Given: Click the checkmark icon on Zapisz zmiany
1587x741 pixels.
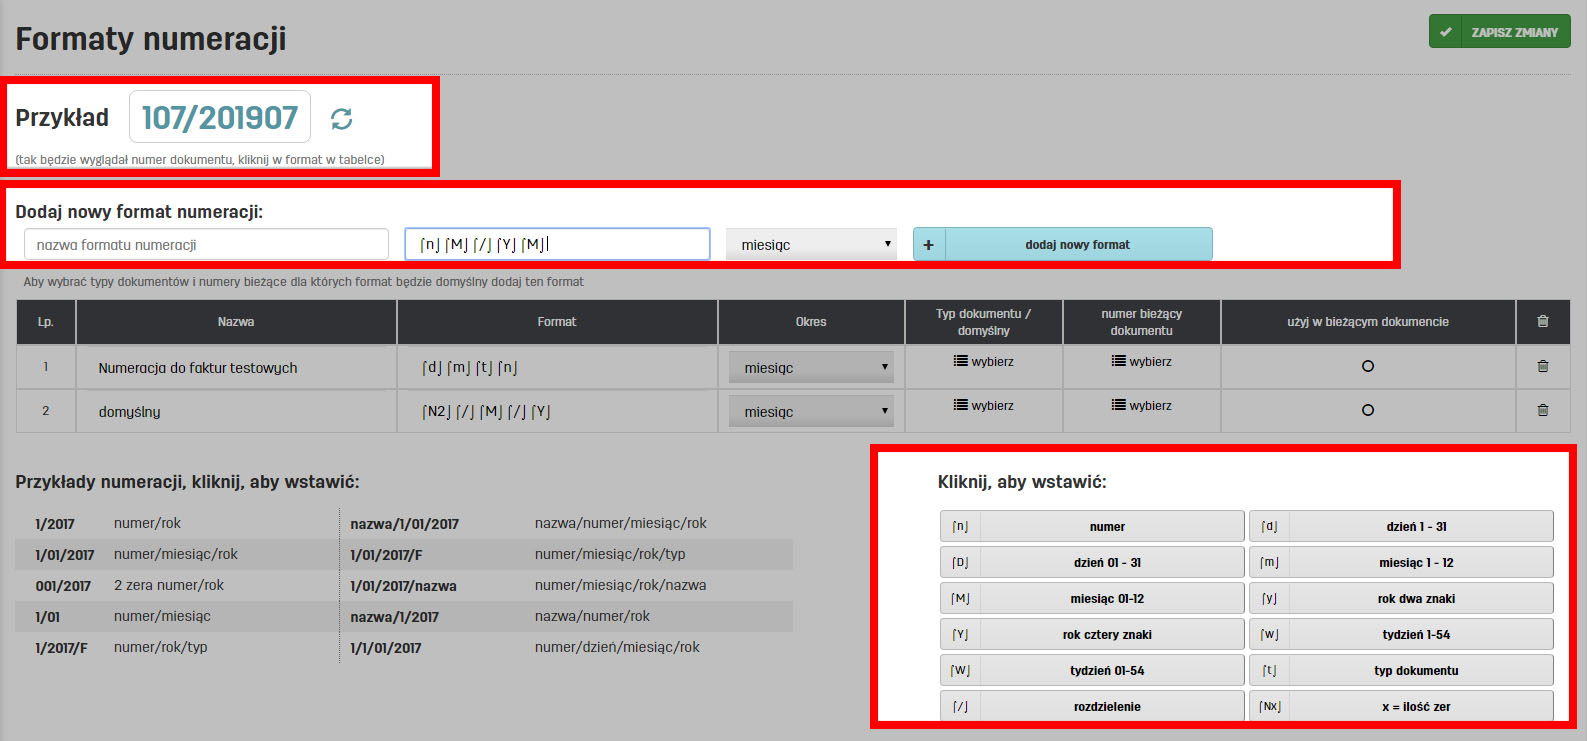Looking at the screenshot, I should [1445, 32].
